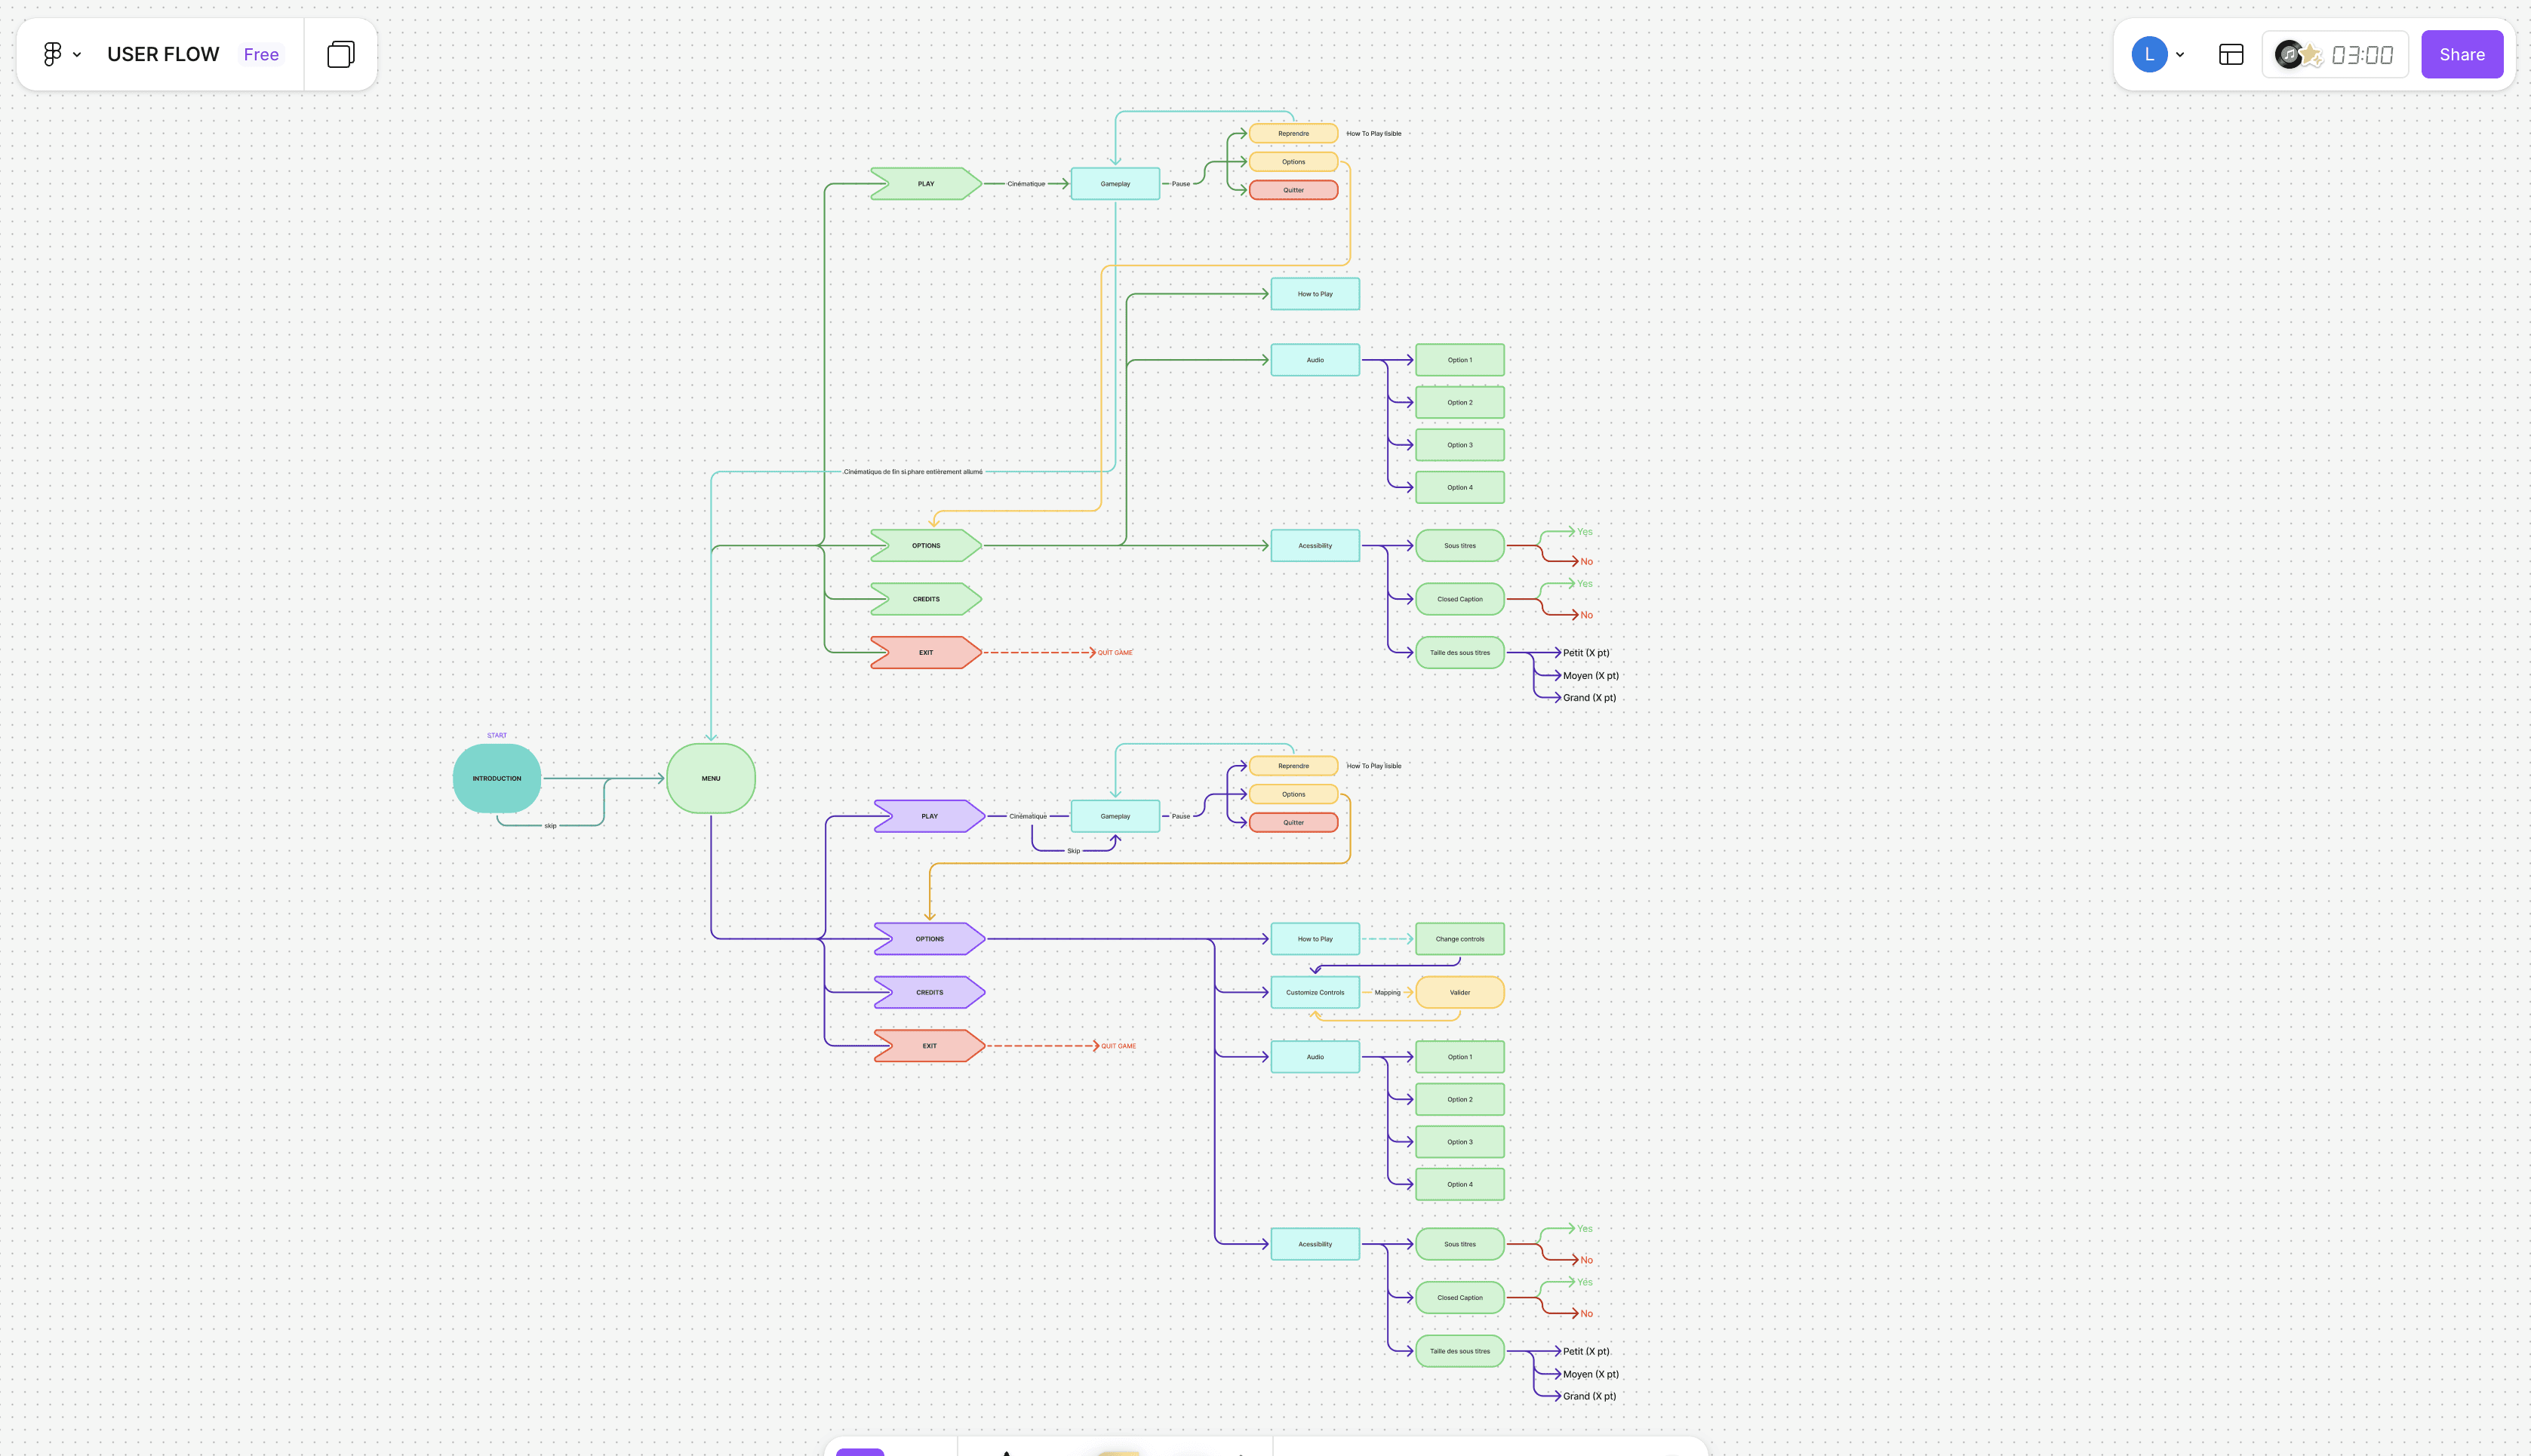The width and height of the screenshot is (2531, 1456).
Task: Select the green CREDITS arrow shape
Action: tap(925, 599)
